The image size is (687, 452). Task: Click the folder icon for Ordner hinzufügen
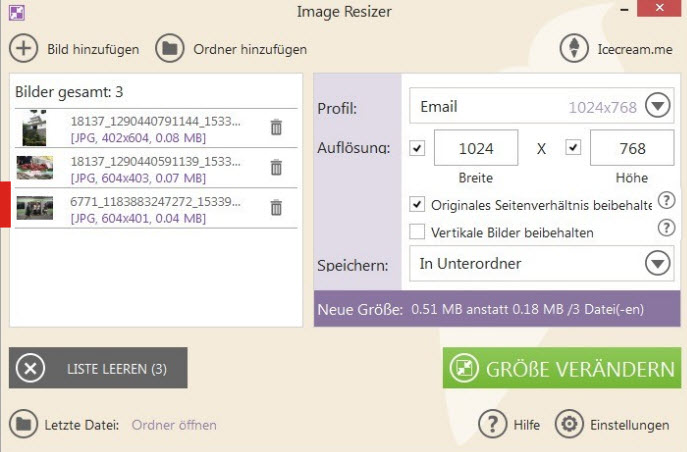170,48
